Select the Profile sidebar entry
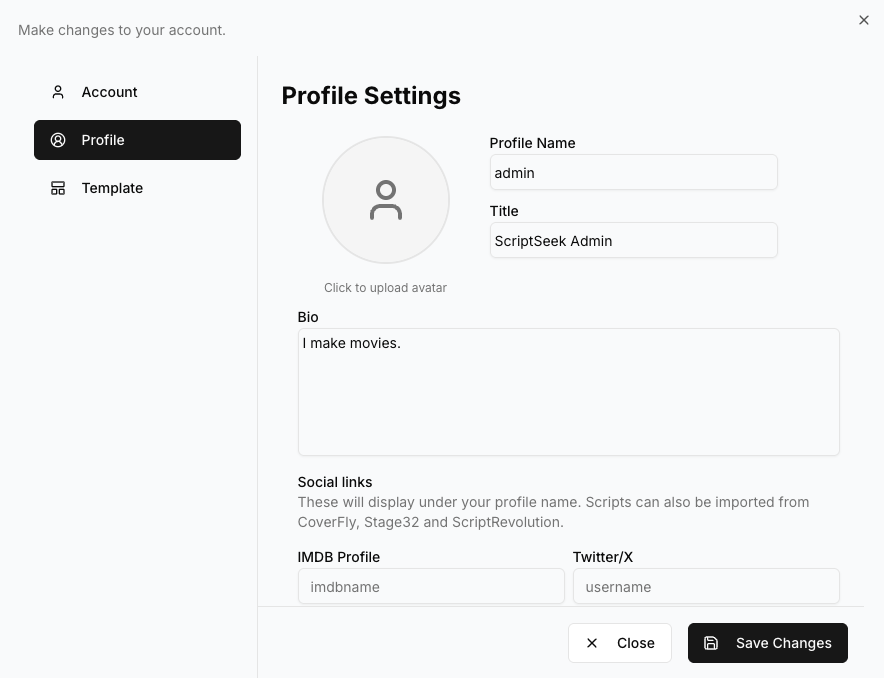The width and height of the screenshot is (884, 678). tap(104, 140)
